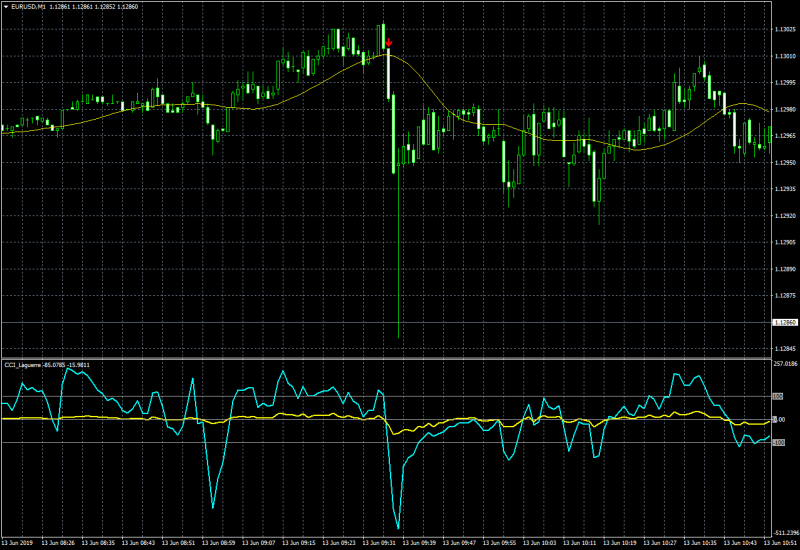This screenshot has width=800, height=550.
Task: Click the 0.00 level label in the indicator window
Action: click(x=780, y=419)
